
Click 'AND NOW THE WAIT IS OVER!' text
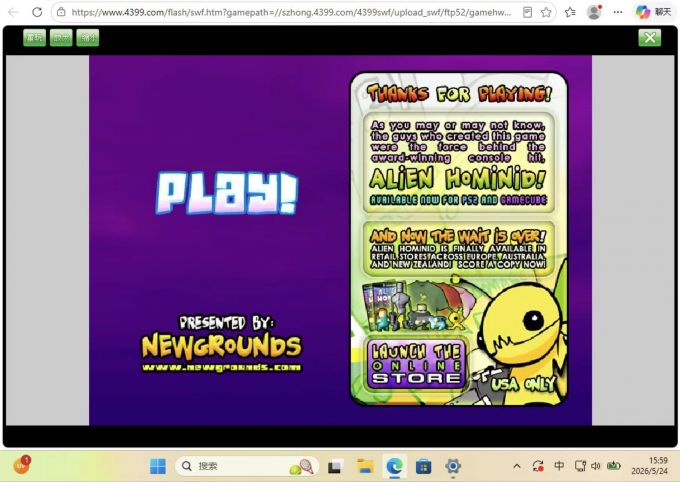click(458, 236)
